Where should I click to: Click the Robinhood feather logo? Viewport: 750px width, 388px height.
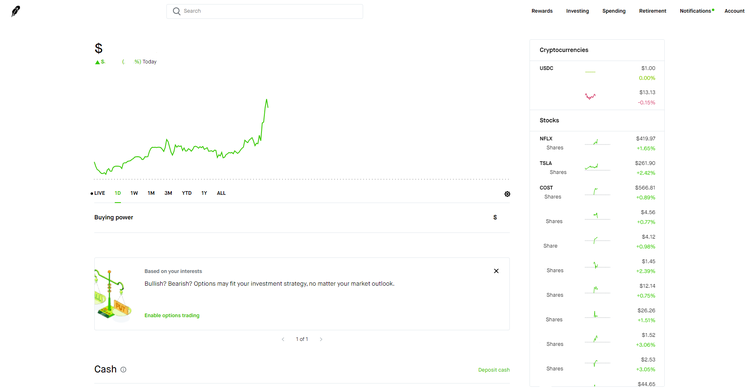[x=15, y=11]
